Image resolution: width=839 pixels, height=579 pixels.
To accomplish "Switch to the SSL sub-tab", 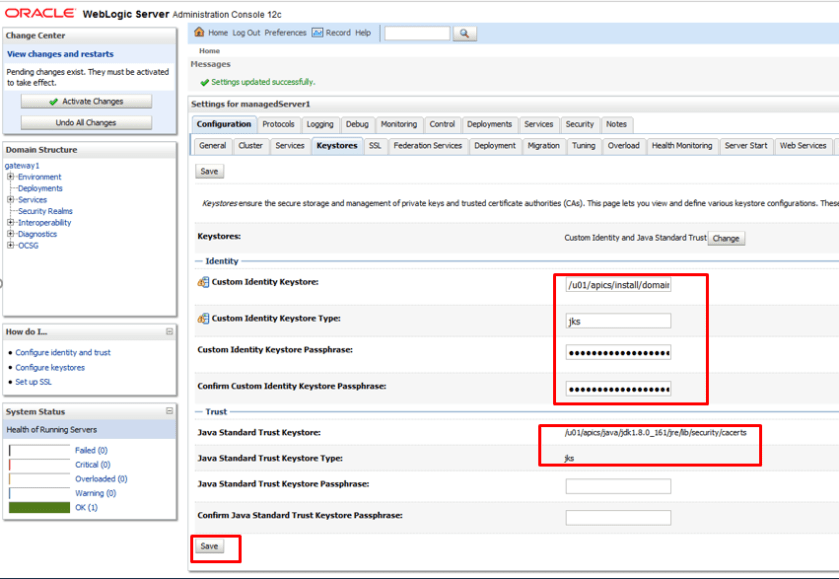I will coord(374,146).
